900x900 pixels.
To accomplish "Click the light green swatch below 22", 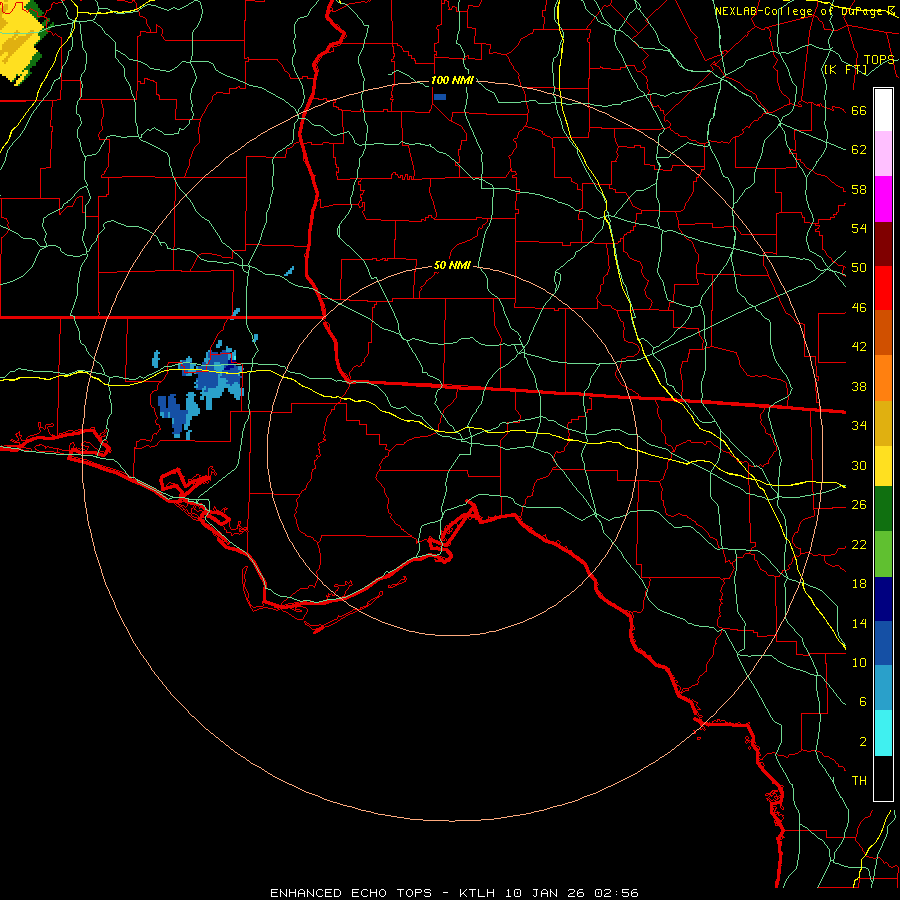I will click(x=883, y=554).
